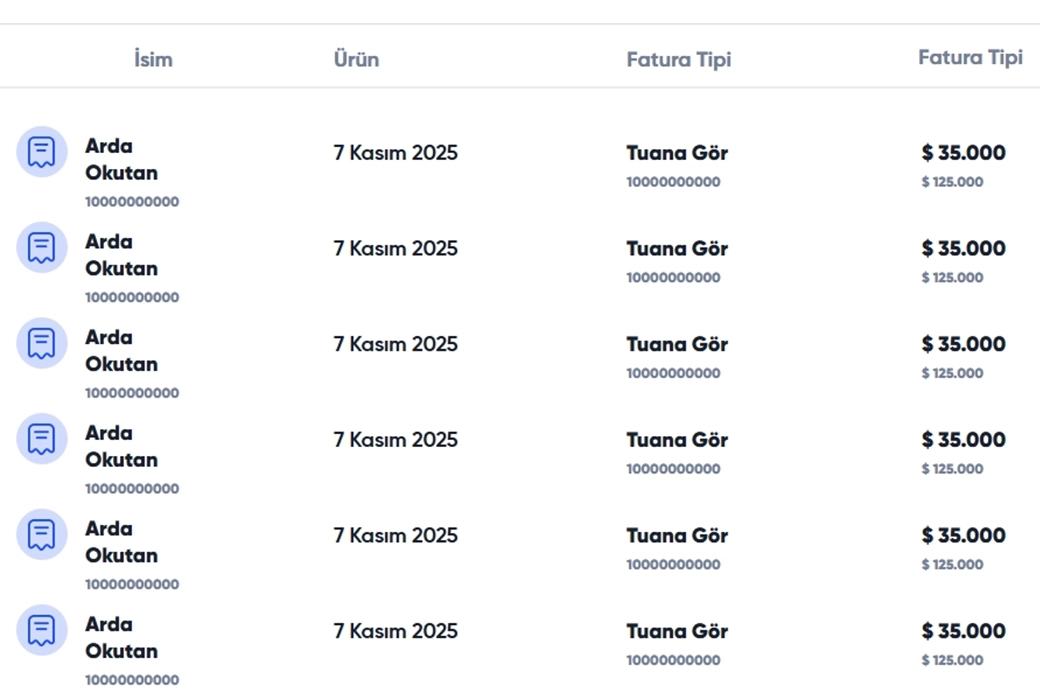Select the third row's receipt icon

(42, 343)
